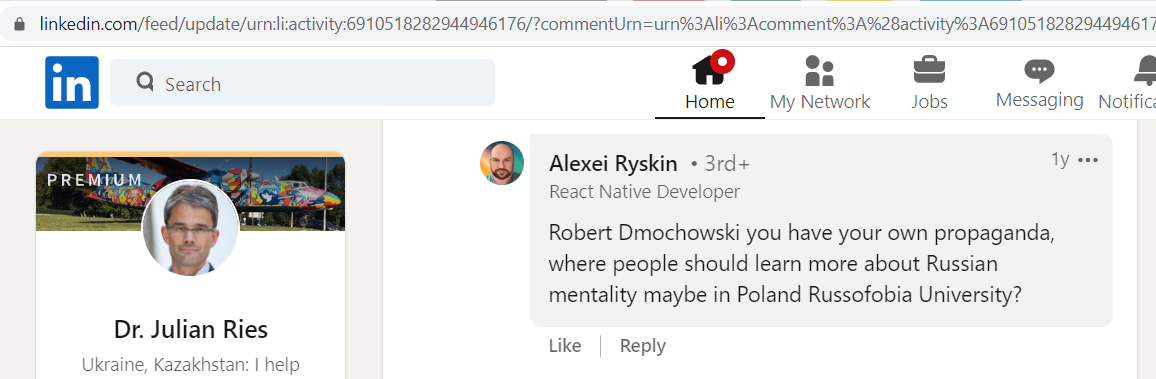Open Messaging chat bubble icon
This screenshot has width=1156, height=379.
pos(1039,71)
